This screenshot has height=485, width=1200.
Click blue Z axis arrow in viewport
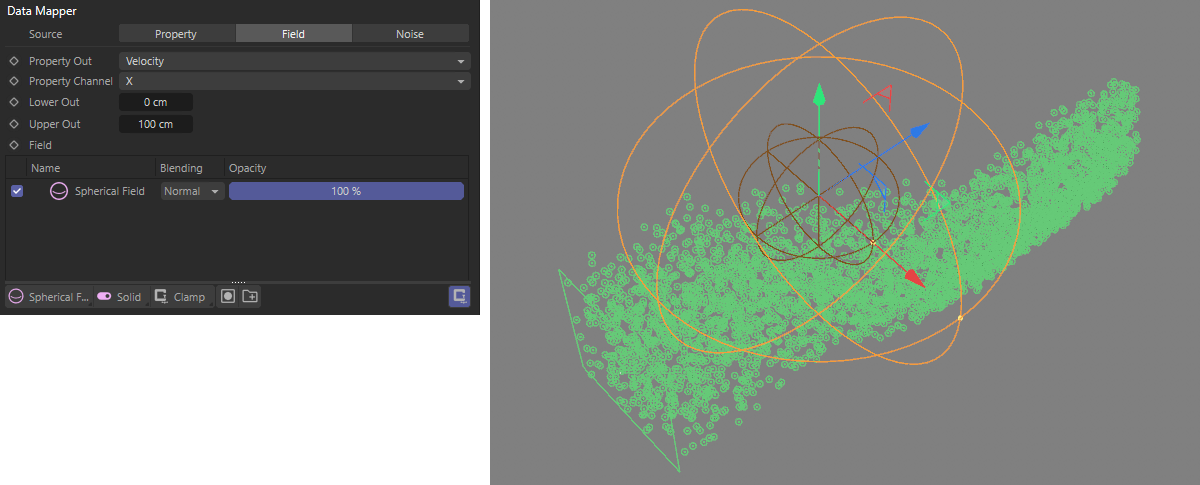coord(919,131)
